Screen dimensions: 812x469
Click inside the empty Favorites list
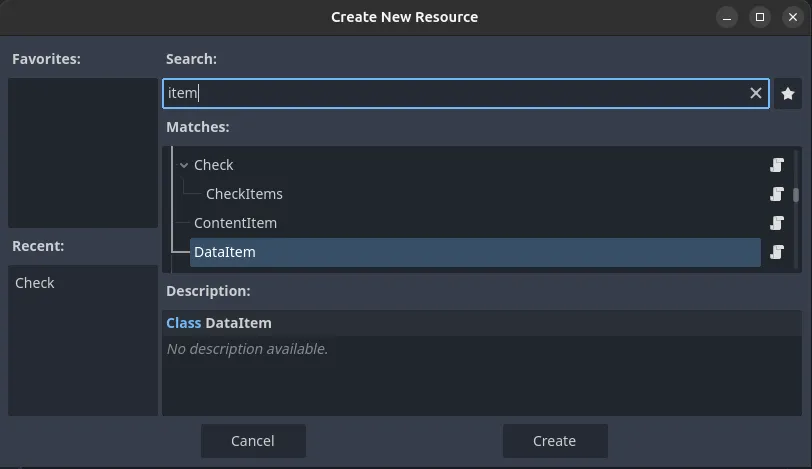[x=83, y=153]
